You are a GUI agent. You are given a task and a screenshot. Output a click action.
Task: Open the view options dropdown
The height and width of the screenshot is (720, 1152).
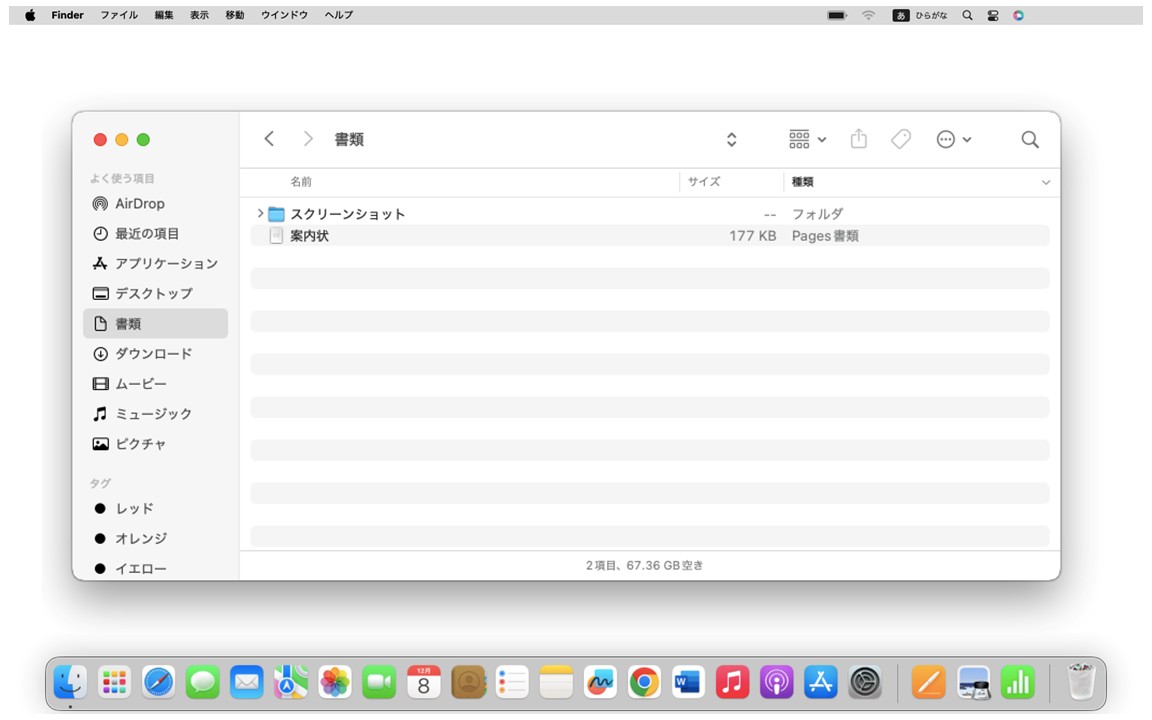pyautogui.click(x=806, y=139)
